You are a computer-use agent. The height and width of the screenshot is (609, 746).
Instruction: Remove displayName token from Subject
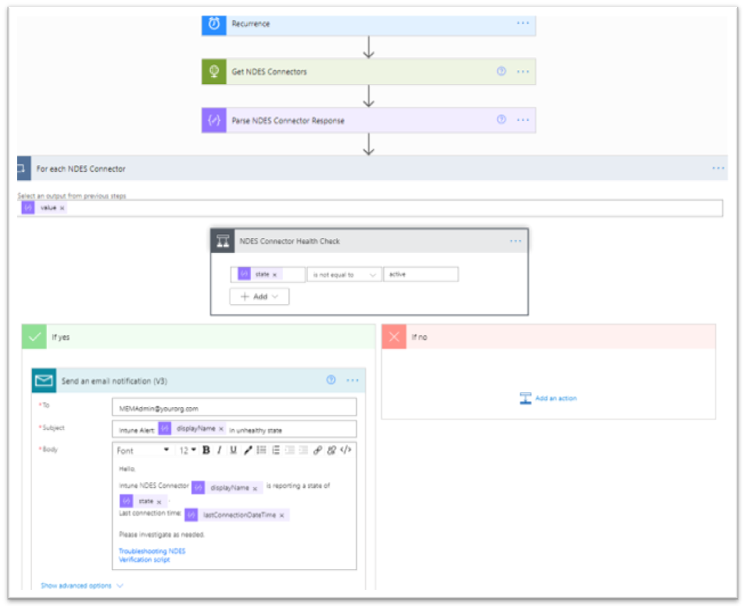point(221,429)
